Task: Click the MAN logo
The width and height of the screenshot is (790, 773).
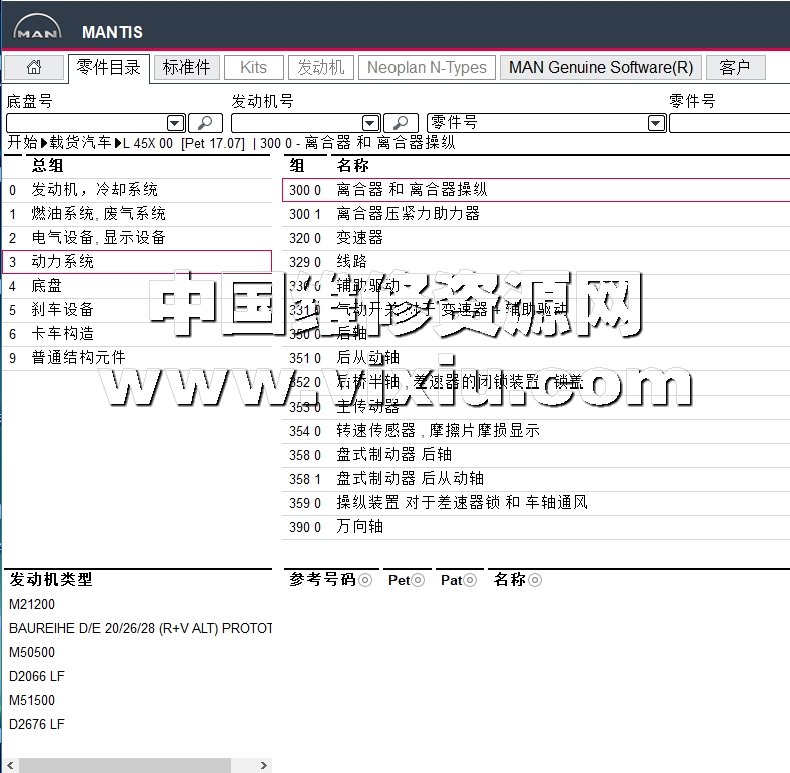Action: [x=37, y=31]
